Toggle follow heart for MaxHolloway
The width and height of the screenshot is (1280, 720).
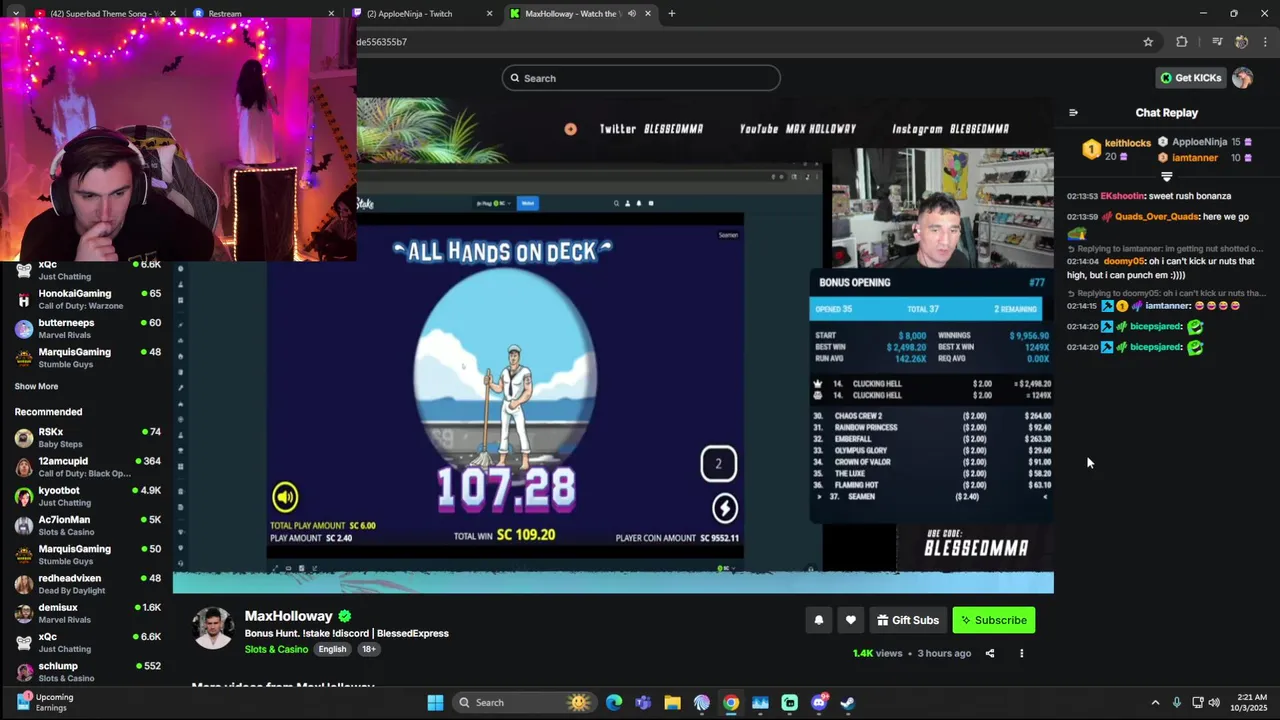[x=851, y=620]
